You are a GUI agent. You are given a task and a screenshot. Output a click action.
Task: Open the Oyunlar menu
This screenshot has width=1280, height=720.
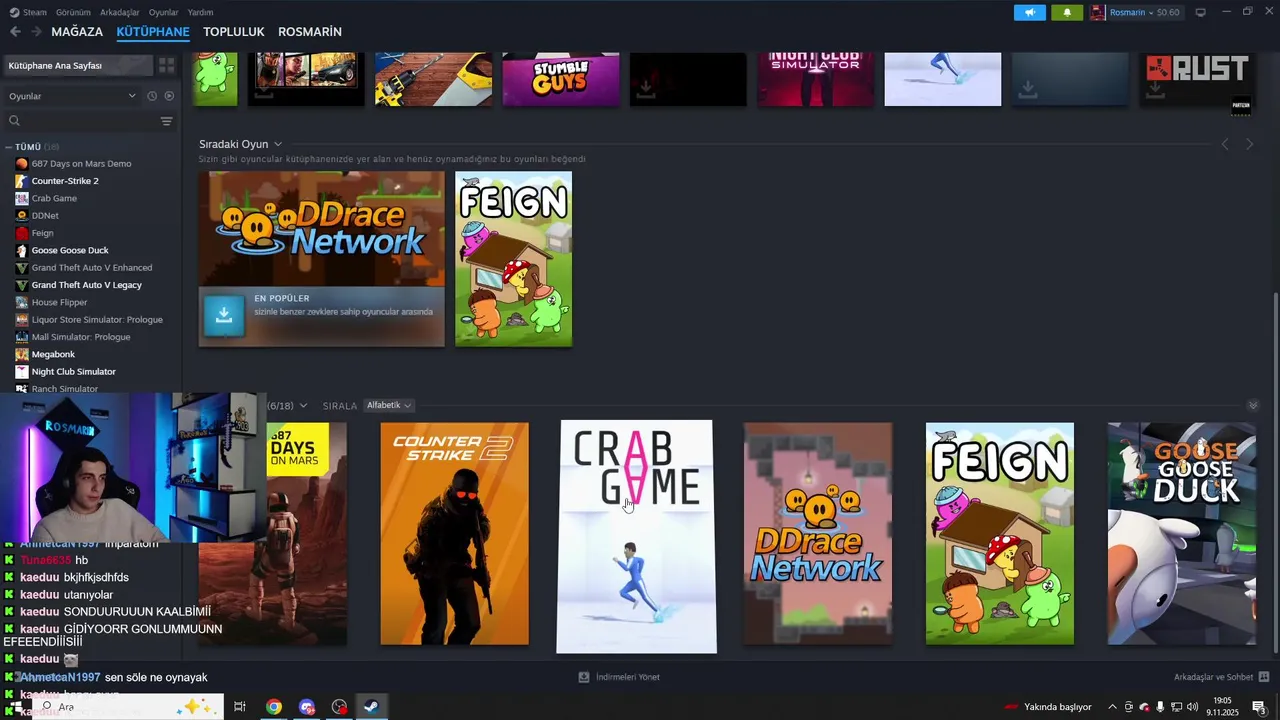coord(163,12)
